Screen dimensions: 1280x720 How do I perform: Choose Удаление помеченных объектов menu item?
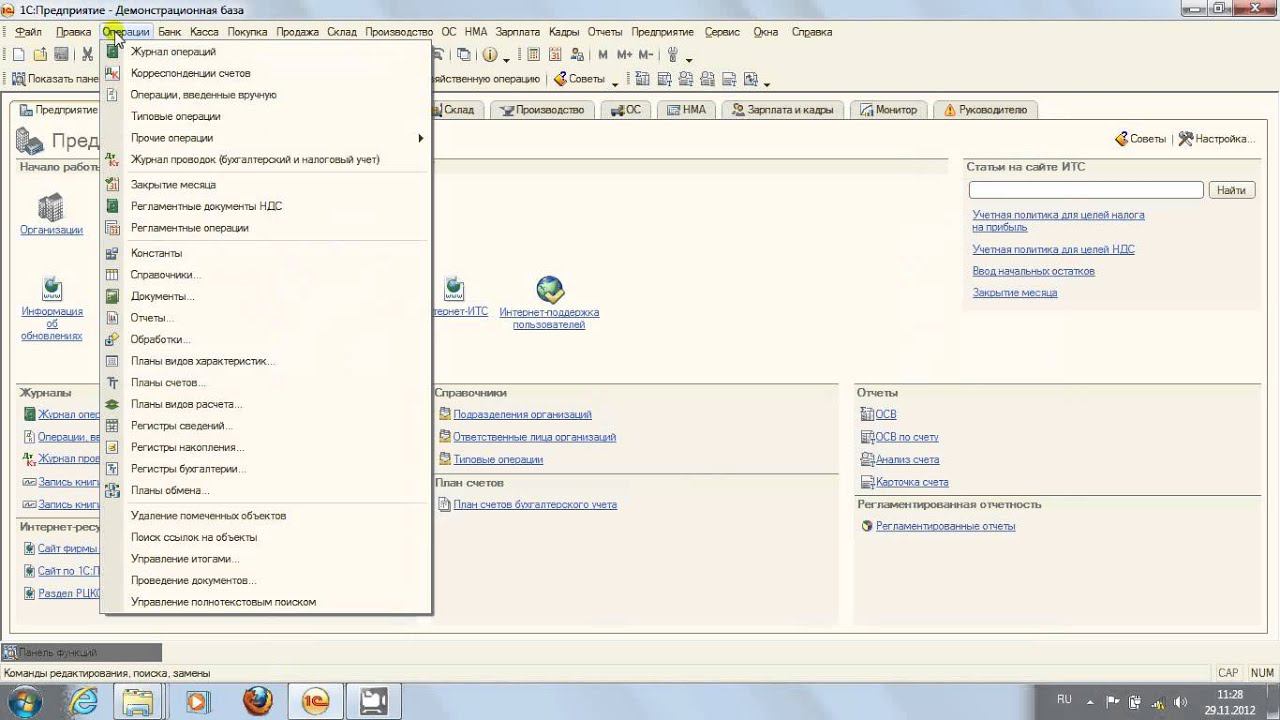click(266, 516)
